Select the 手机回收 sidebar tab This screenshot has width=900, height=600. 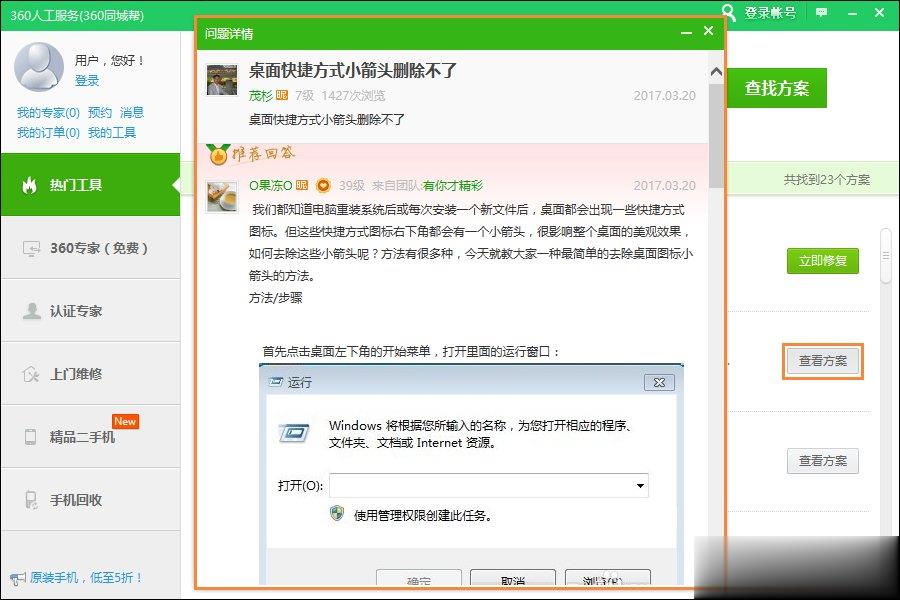click(x=91, y=500)
